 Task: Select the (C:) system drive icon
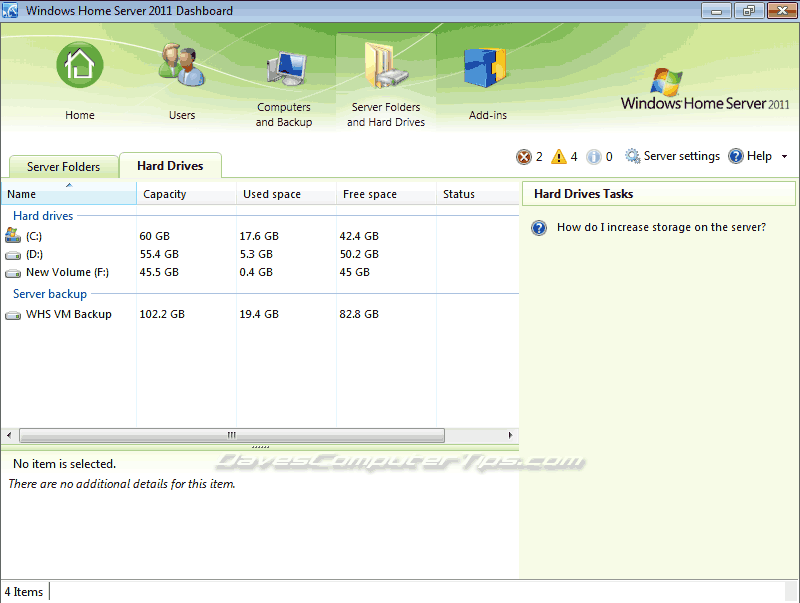click(x=13, y=235)
